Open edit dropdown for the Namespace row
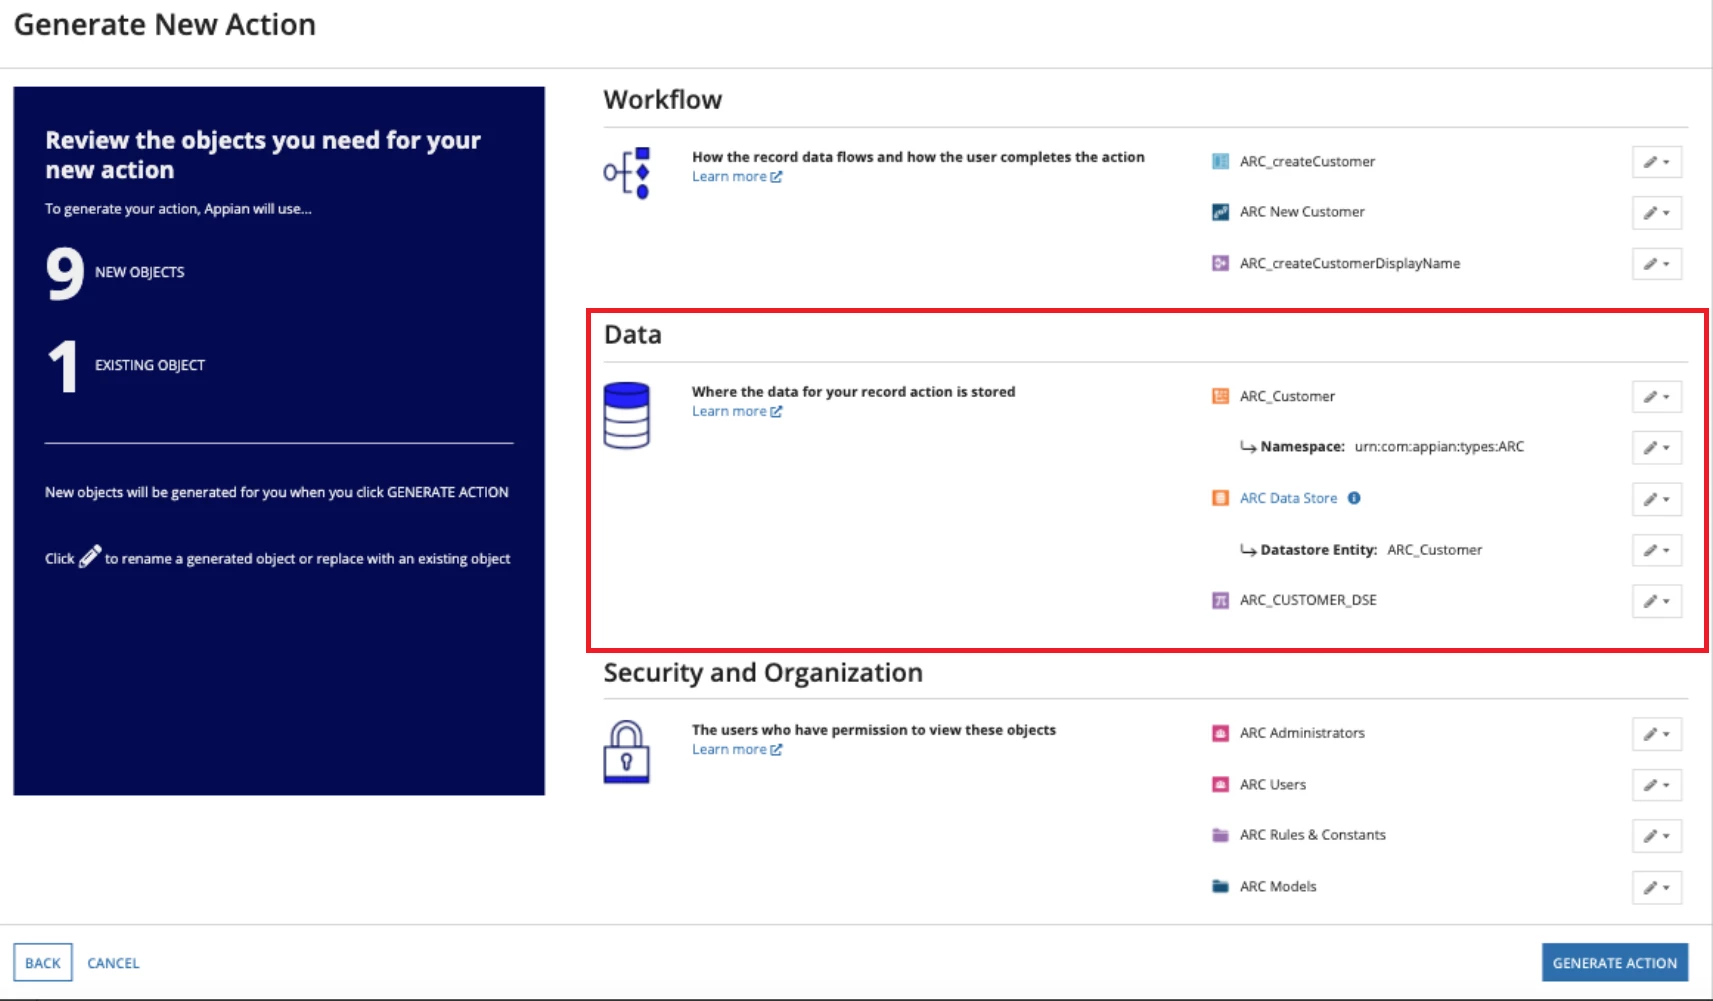1713x1001 pixels. pyautogui.click(x=1657, y=448)
